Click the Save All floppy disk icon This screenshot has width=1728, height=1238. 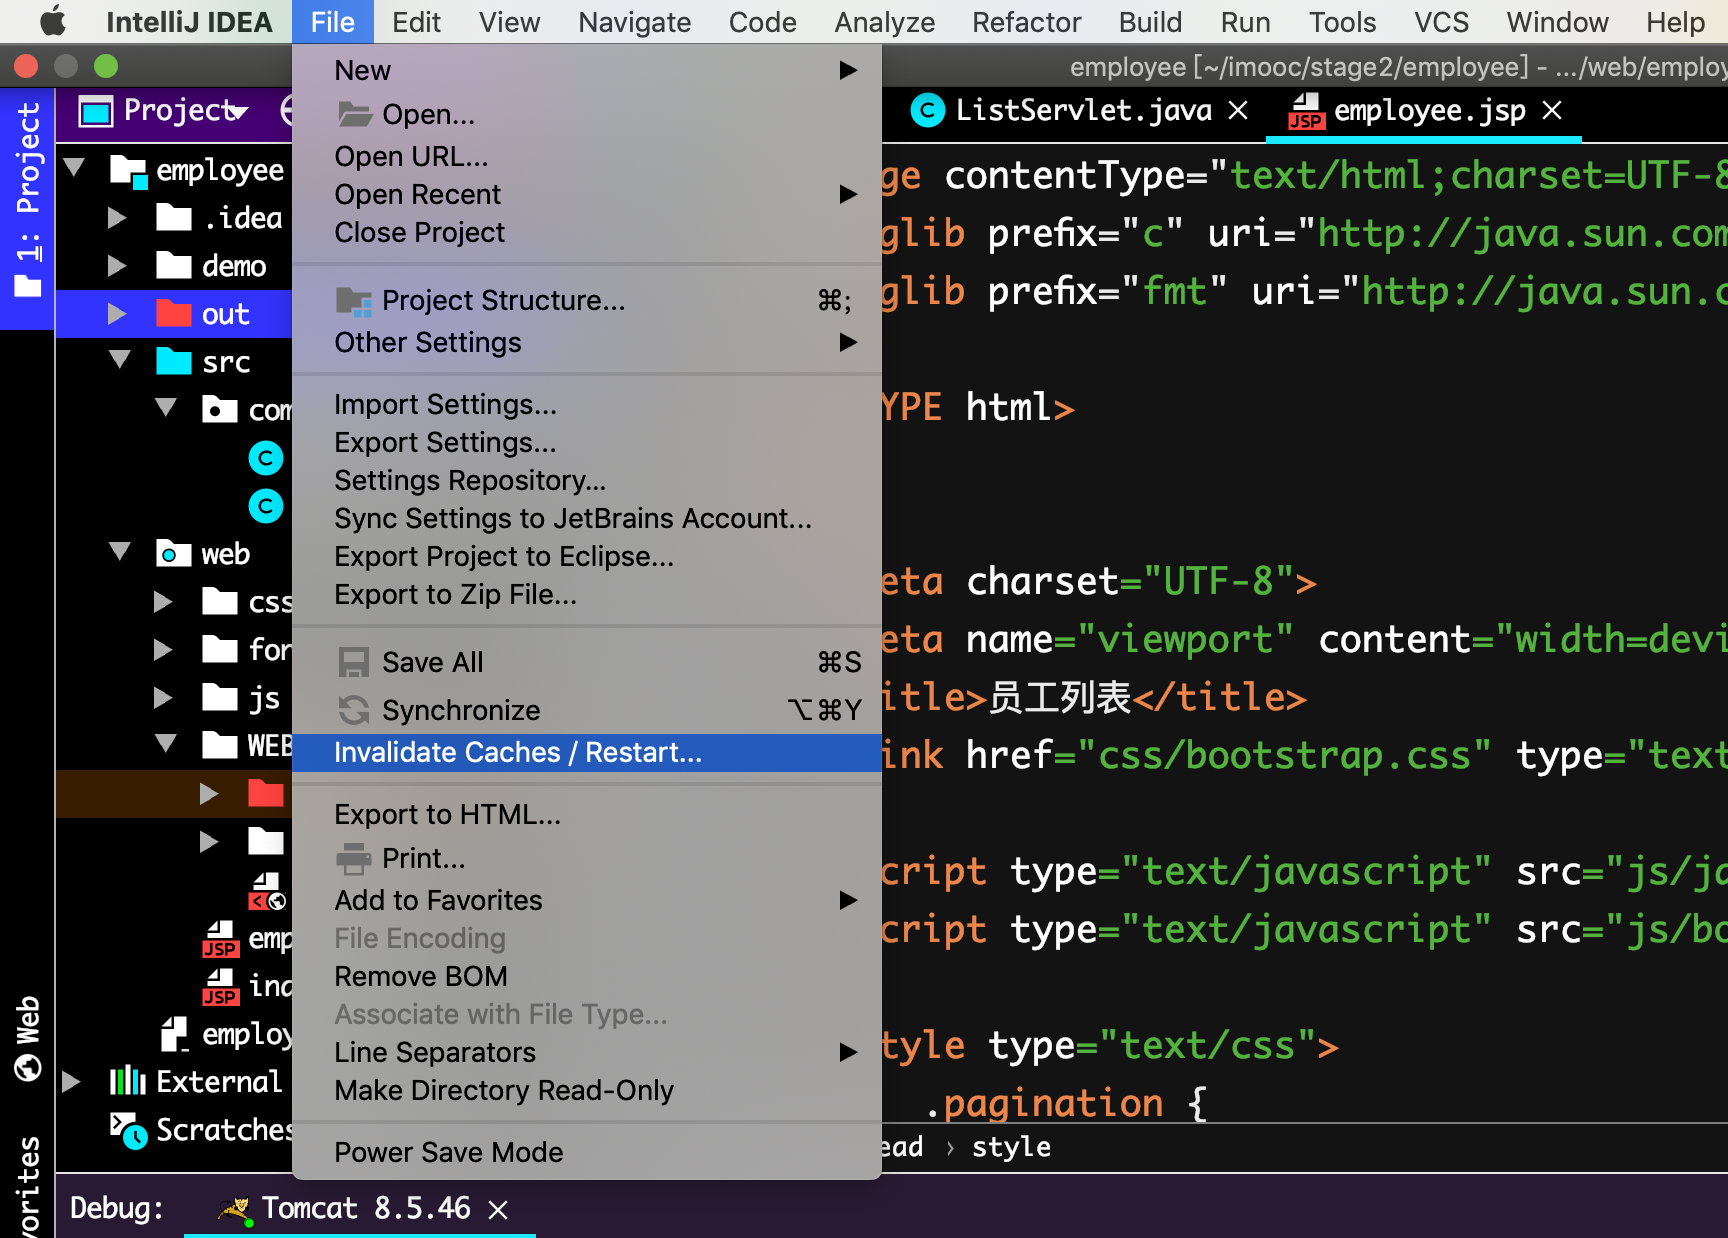click(x=354, y=662)
